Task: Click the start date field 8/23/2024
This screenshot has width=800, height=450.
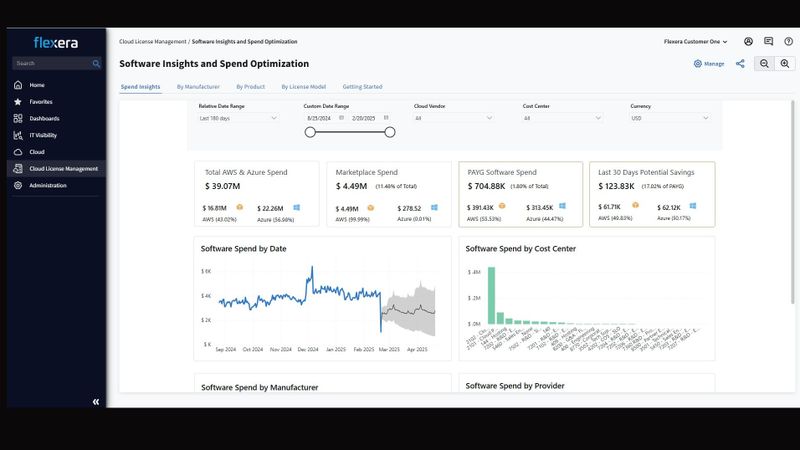Action: pos(319,118)
